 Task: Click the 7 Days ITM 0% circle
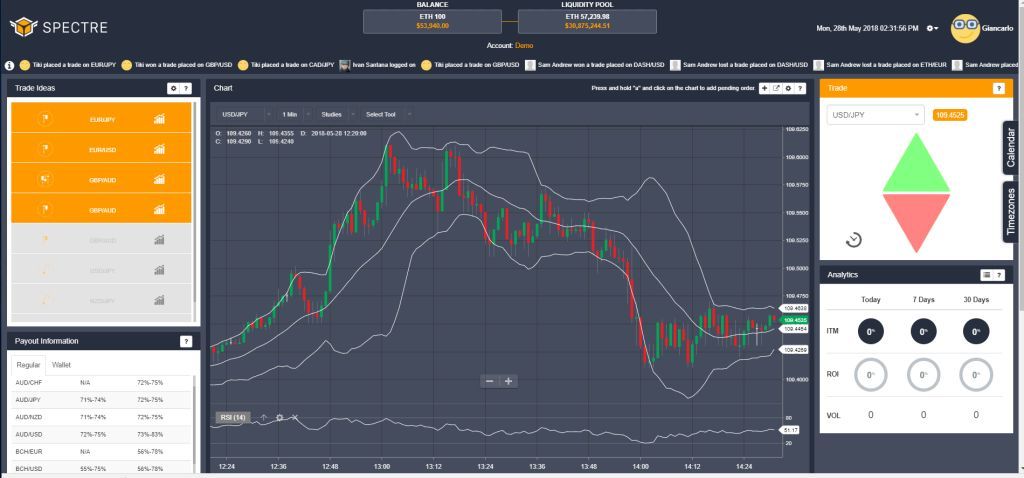point(923,331)
